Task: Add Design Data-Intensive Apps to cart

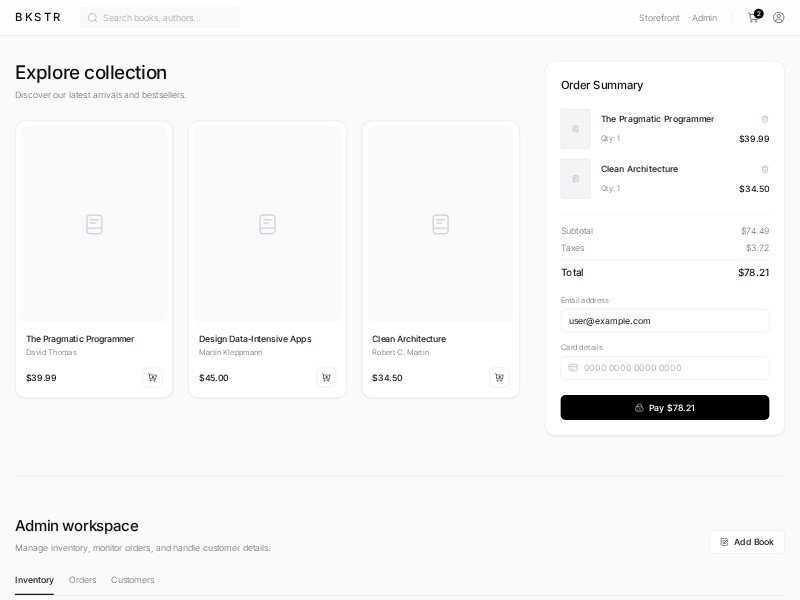Action: click(x=326, y=378)
